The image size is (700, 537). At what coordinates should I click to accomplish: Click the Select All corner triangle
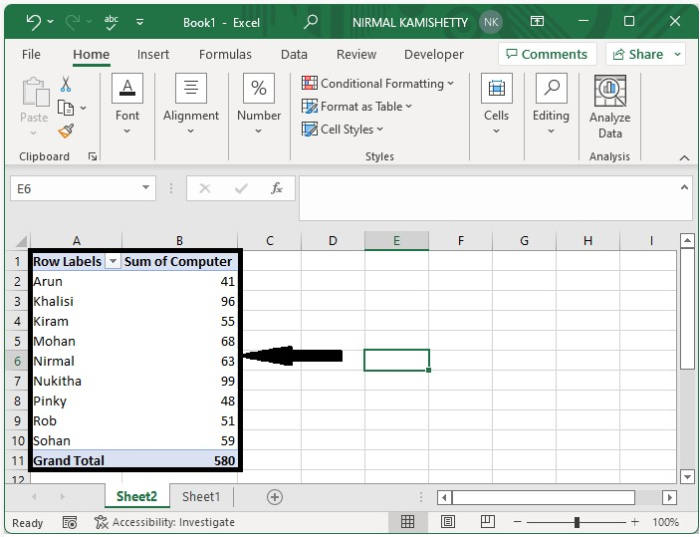click(21, 241)
